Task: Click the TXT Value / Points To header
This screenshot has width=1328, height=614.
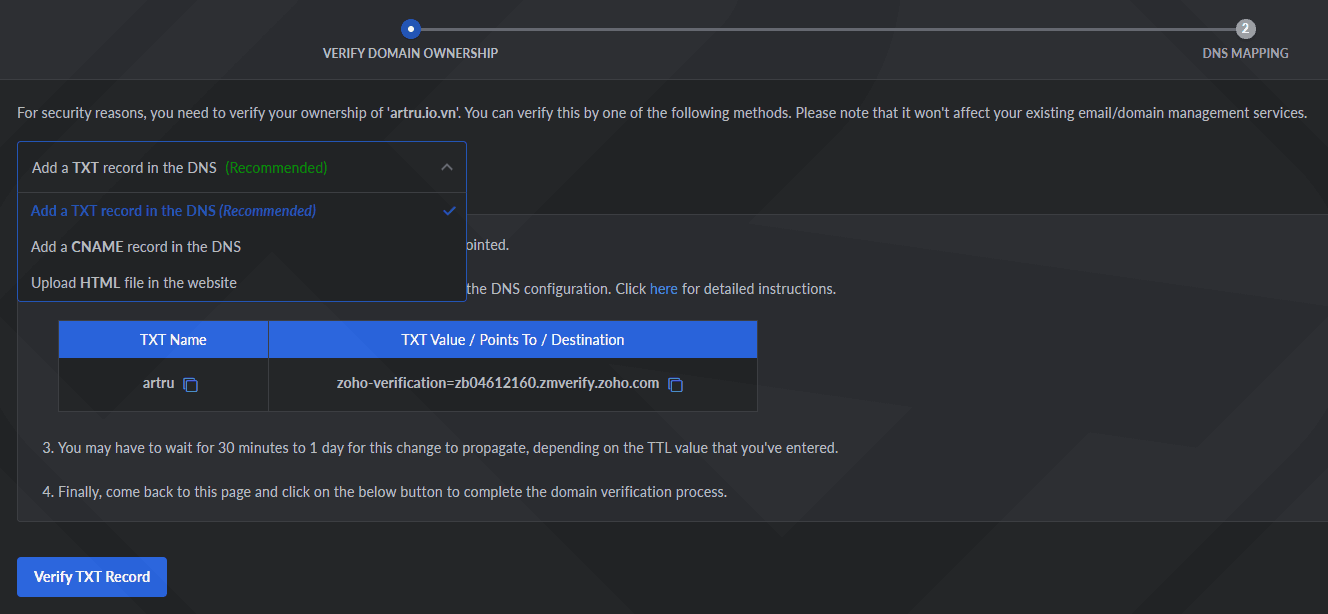Action: pyautogui.click(x=513, y=340)
